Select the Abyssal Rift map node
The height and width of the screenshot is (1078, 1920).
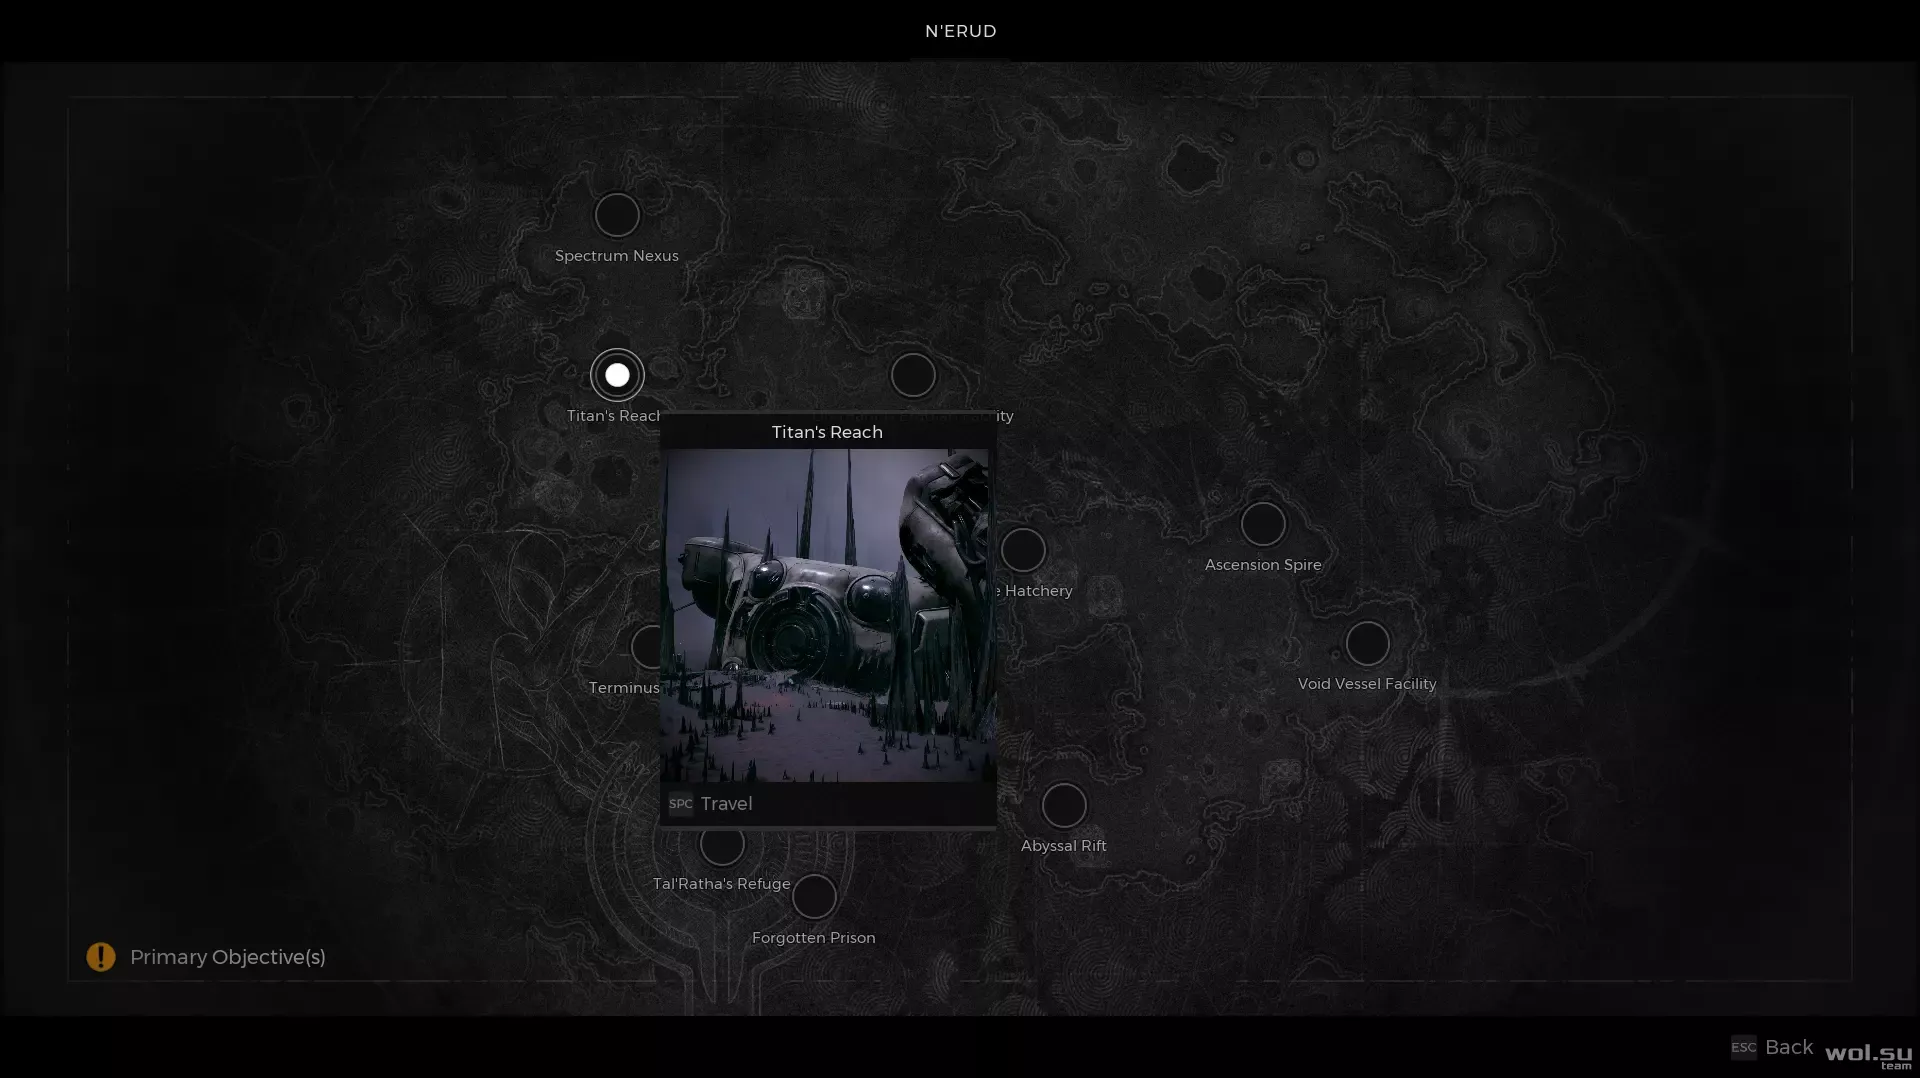[1063, 805]
